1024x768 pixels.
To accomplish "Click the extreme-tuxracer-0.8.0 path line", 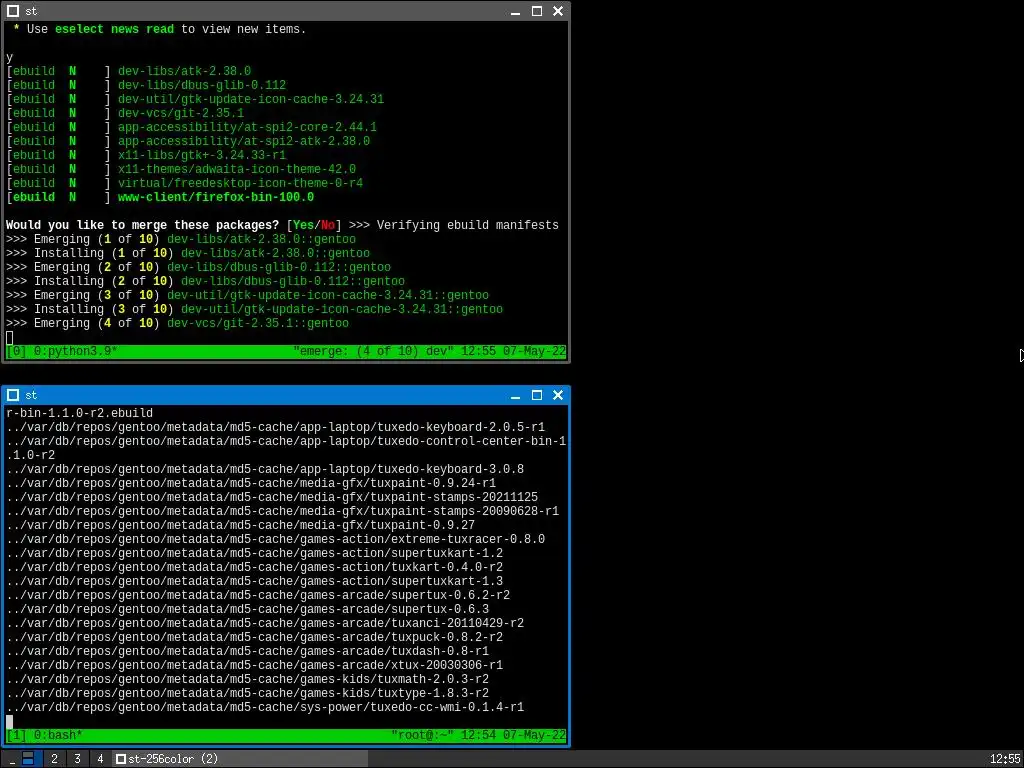I will point(276,539).
